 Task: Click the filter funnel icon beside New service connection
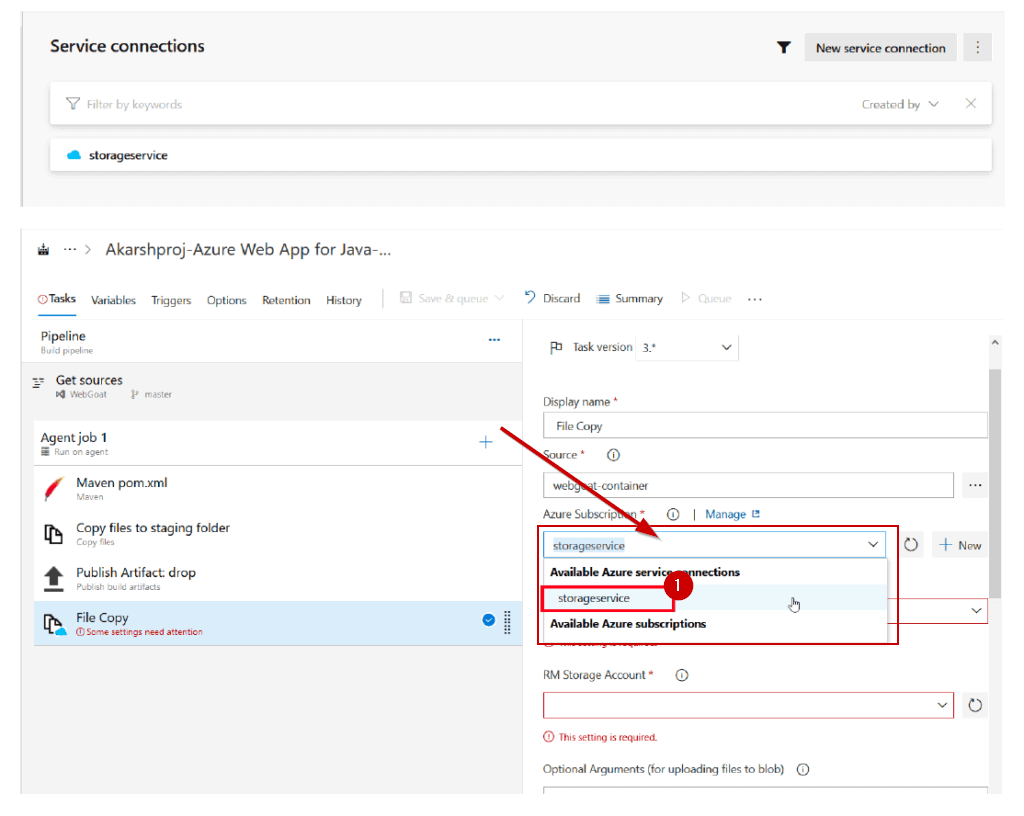(784, 47)
